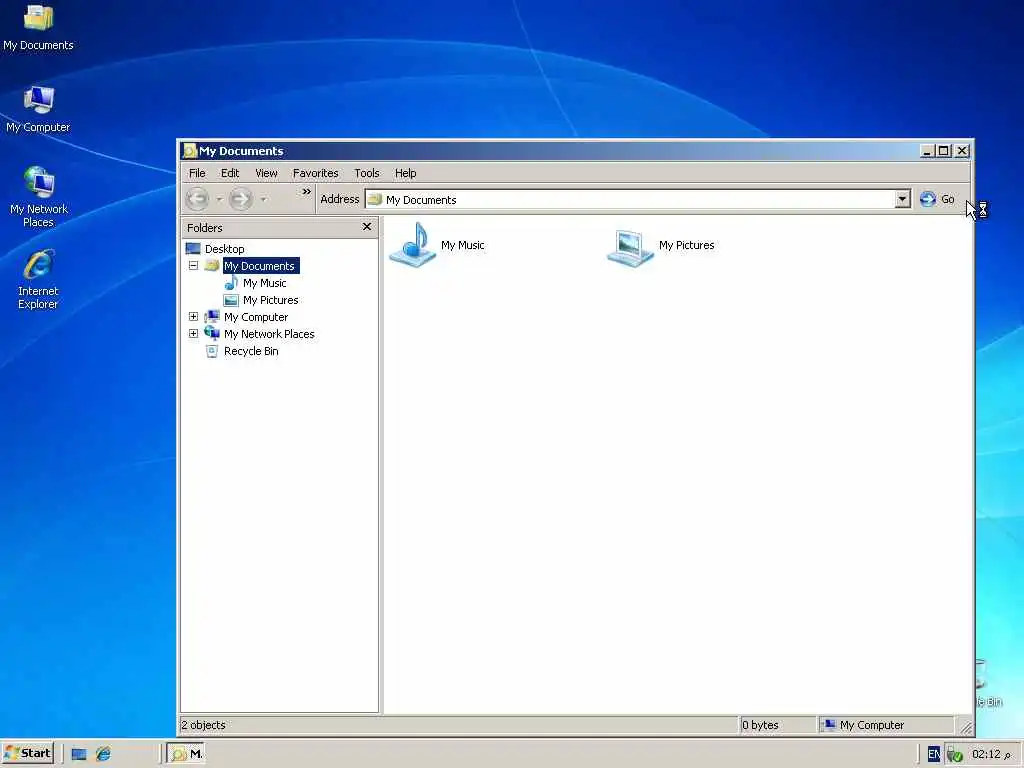This screenshot has width=1024, height=768.
Task: Open the Favorites menu
Action: pos(315,173)
